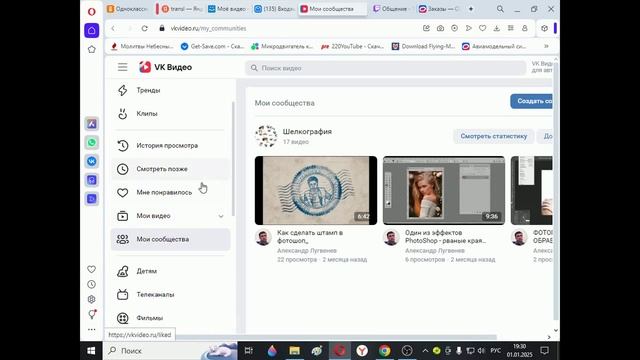Open Мои сообщества section
The image size is (640, 360).
tap(170, 239)
